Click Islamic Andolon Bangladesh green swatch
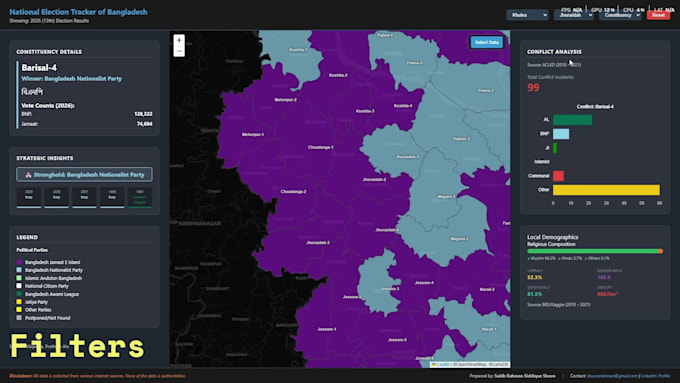Image resolution: width=680 pixels, height=383 pixels. [x=19, y=278]
